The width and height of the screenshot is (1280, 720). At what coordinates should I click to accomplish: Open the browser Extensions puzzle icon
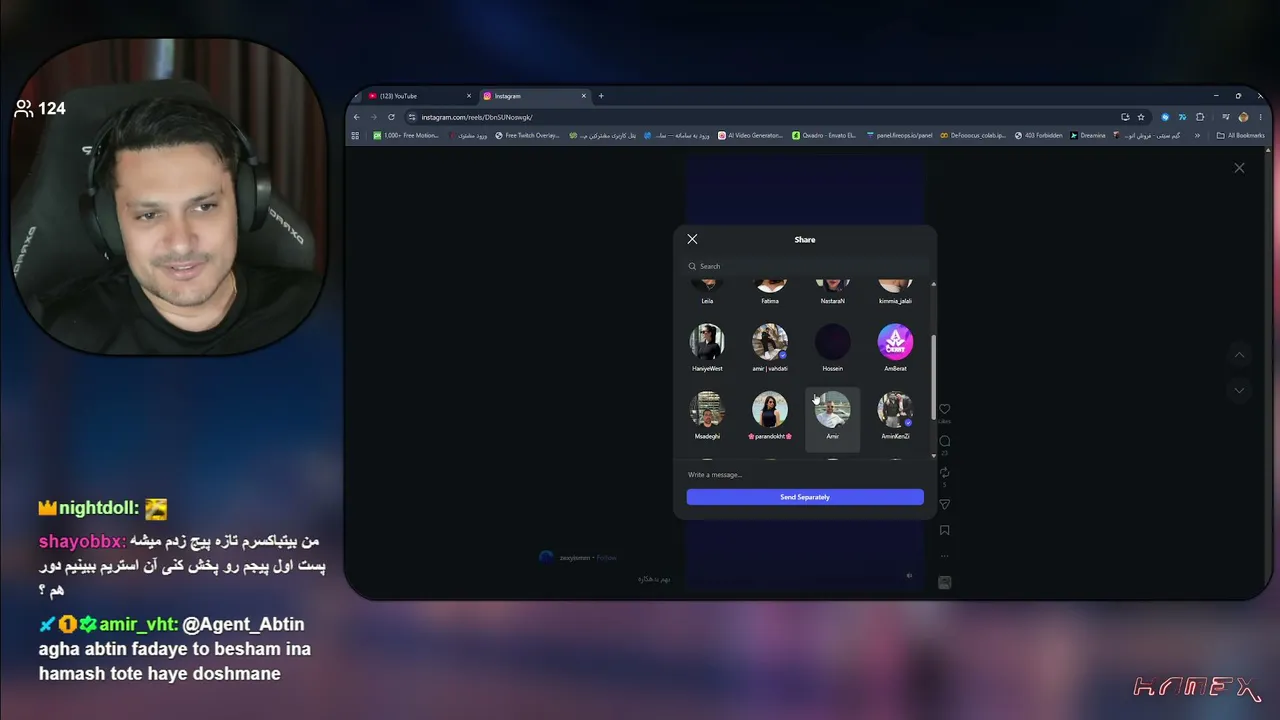tap(1200, 117)
